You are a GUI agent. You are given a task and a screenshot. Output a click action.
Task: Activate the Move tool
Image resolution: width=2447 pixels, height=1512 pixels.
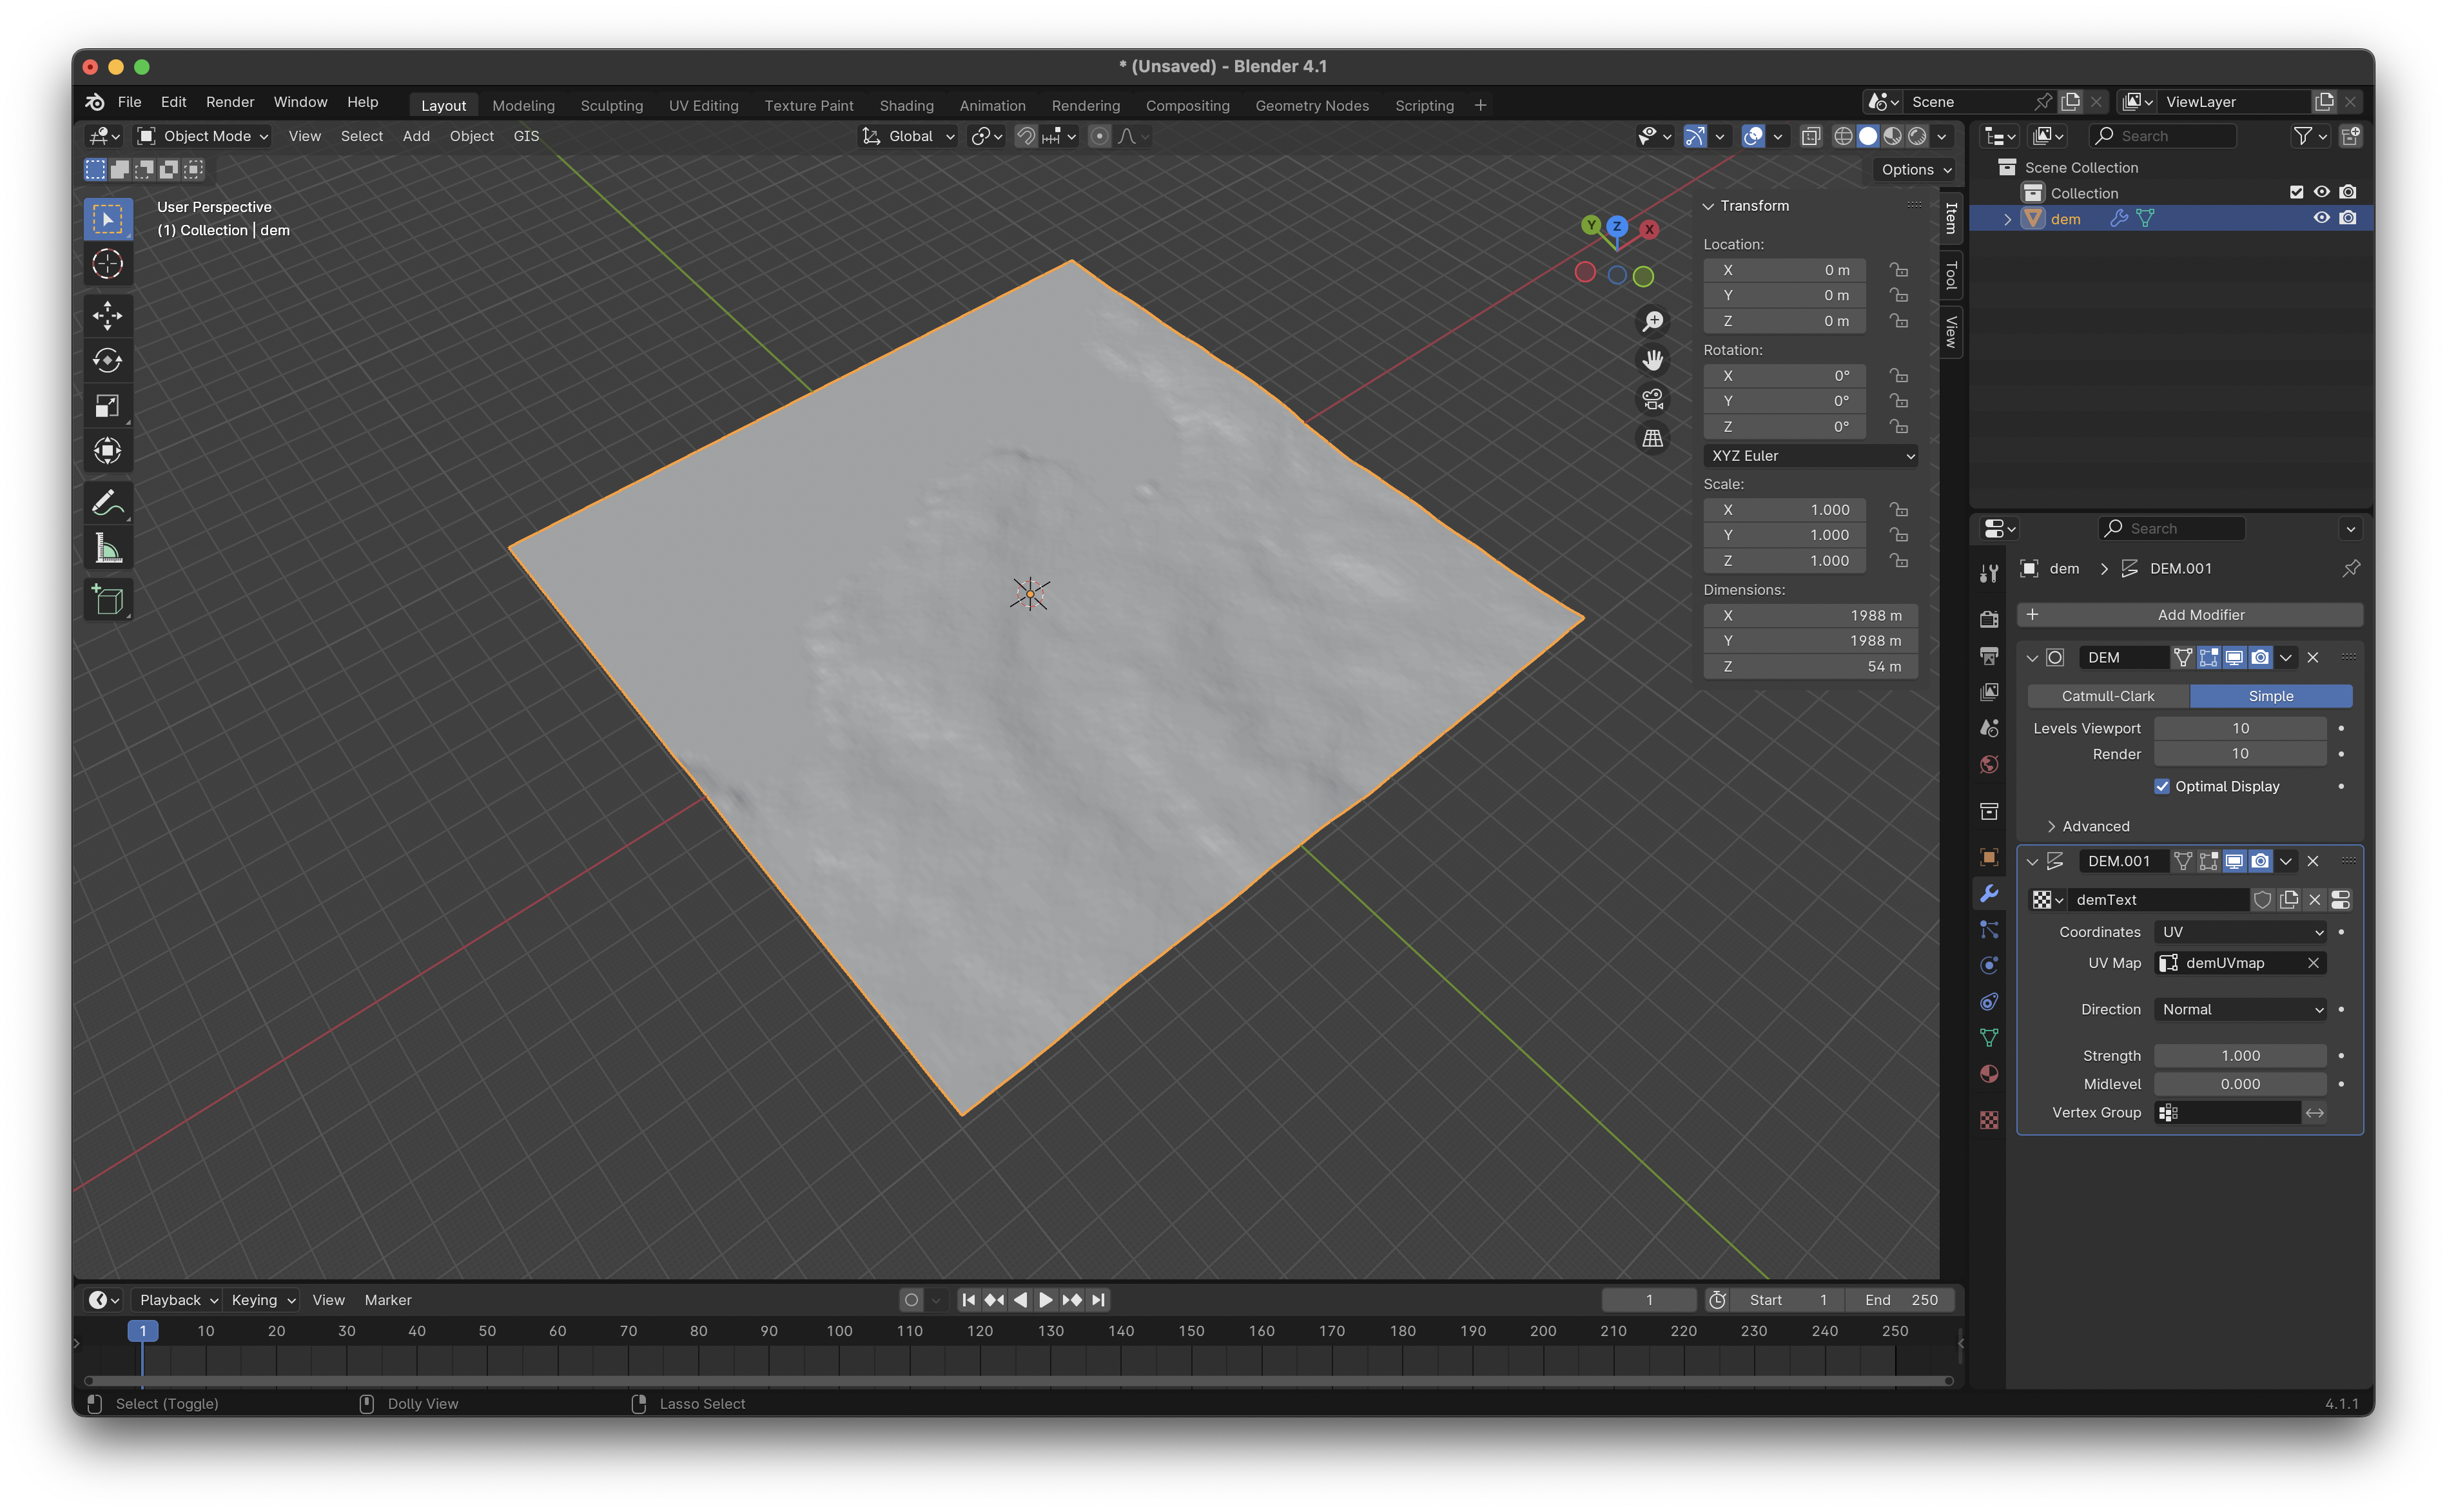(x=108, y=315)
